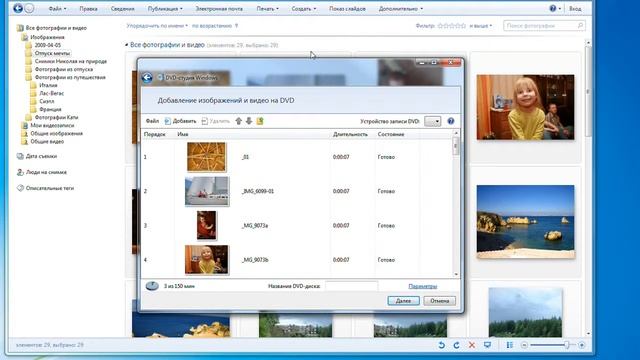Click Вход sign-in button
Viewport: 640px width, 360px height.
[575, 9]
